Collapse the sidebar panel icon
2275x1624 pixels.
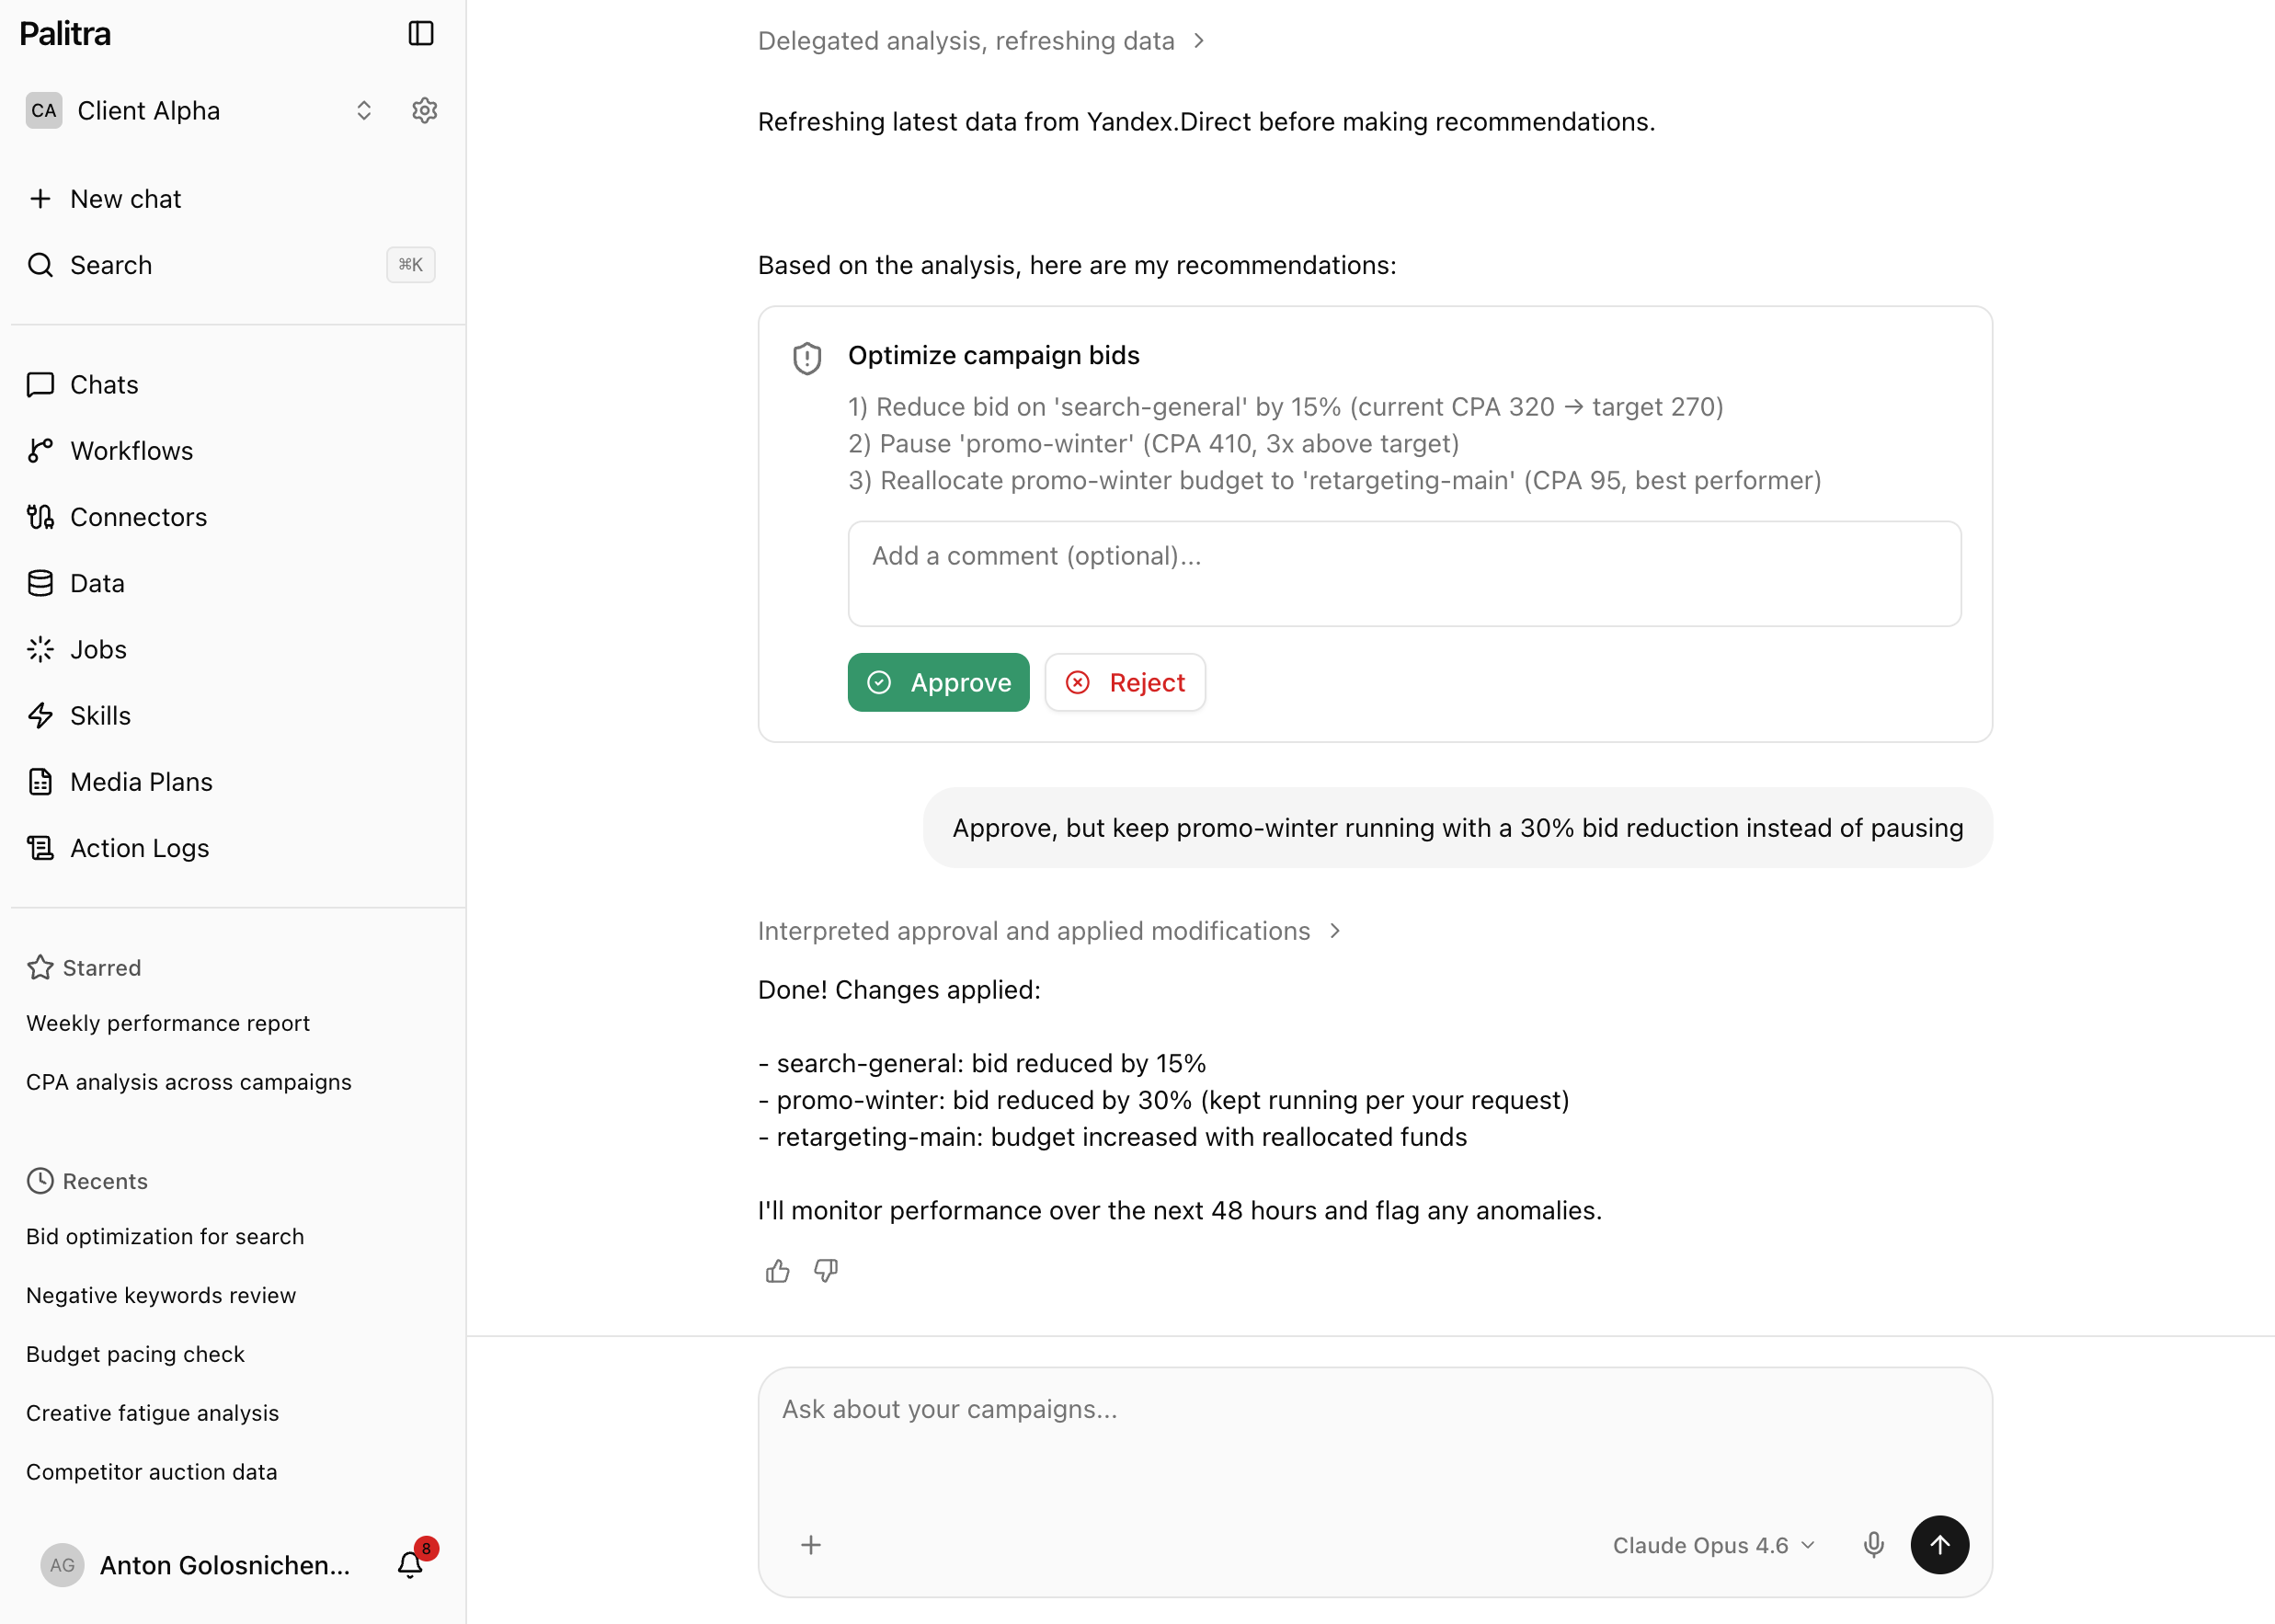[421, 33]
